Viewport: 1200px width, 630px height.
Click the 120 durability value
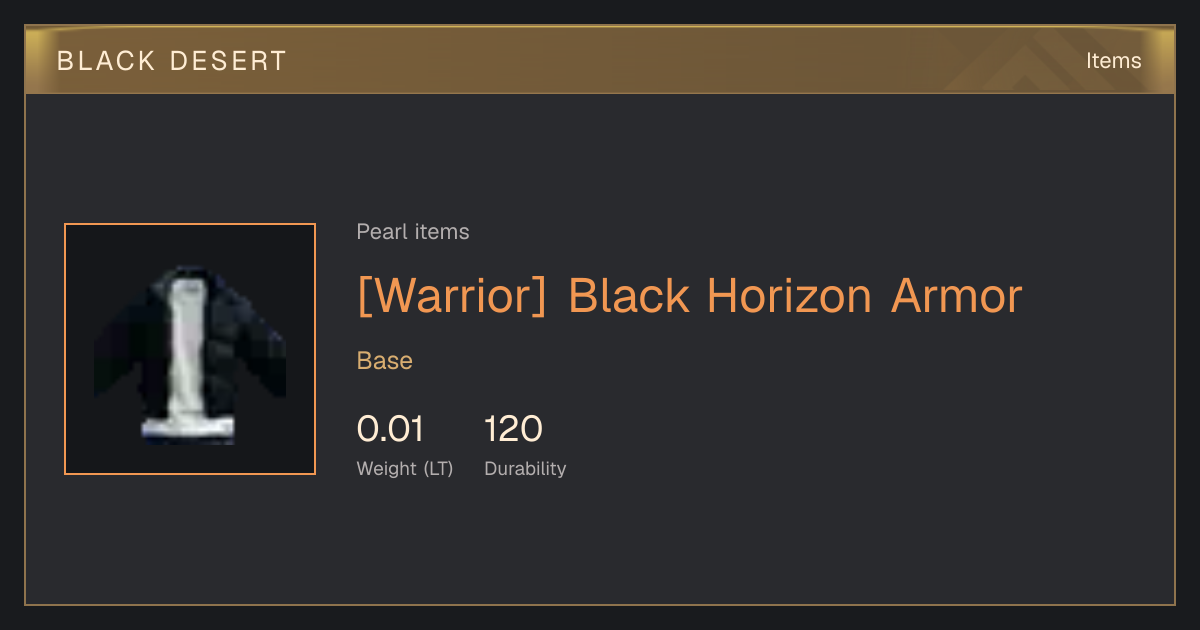click(x=514, y=429)
